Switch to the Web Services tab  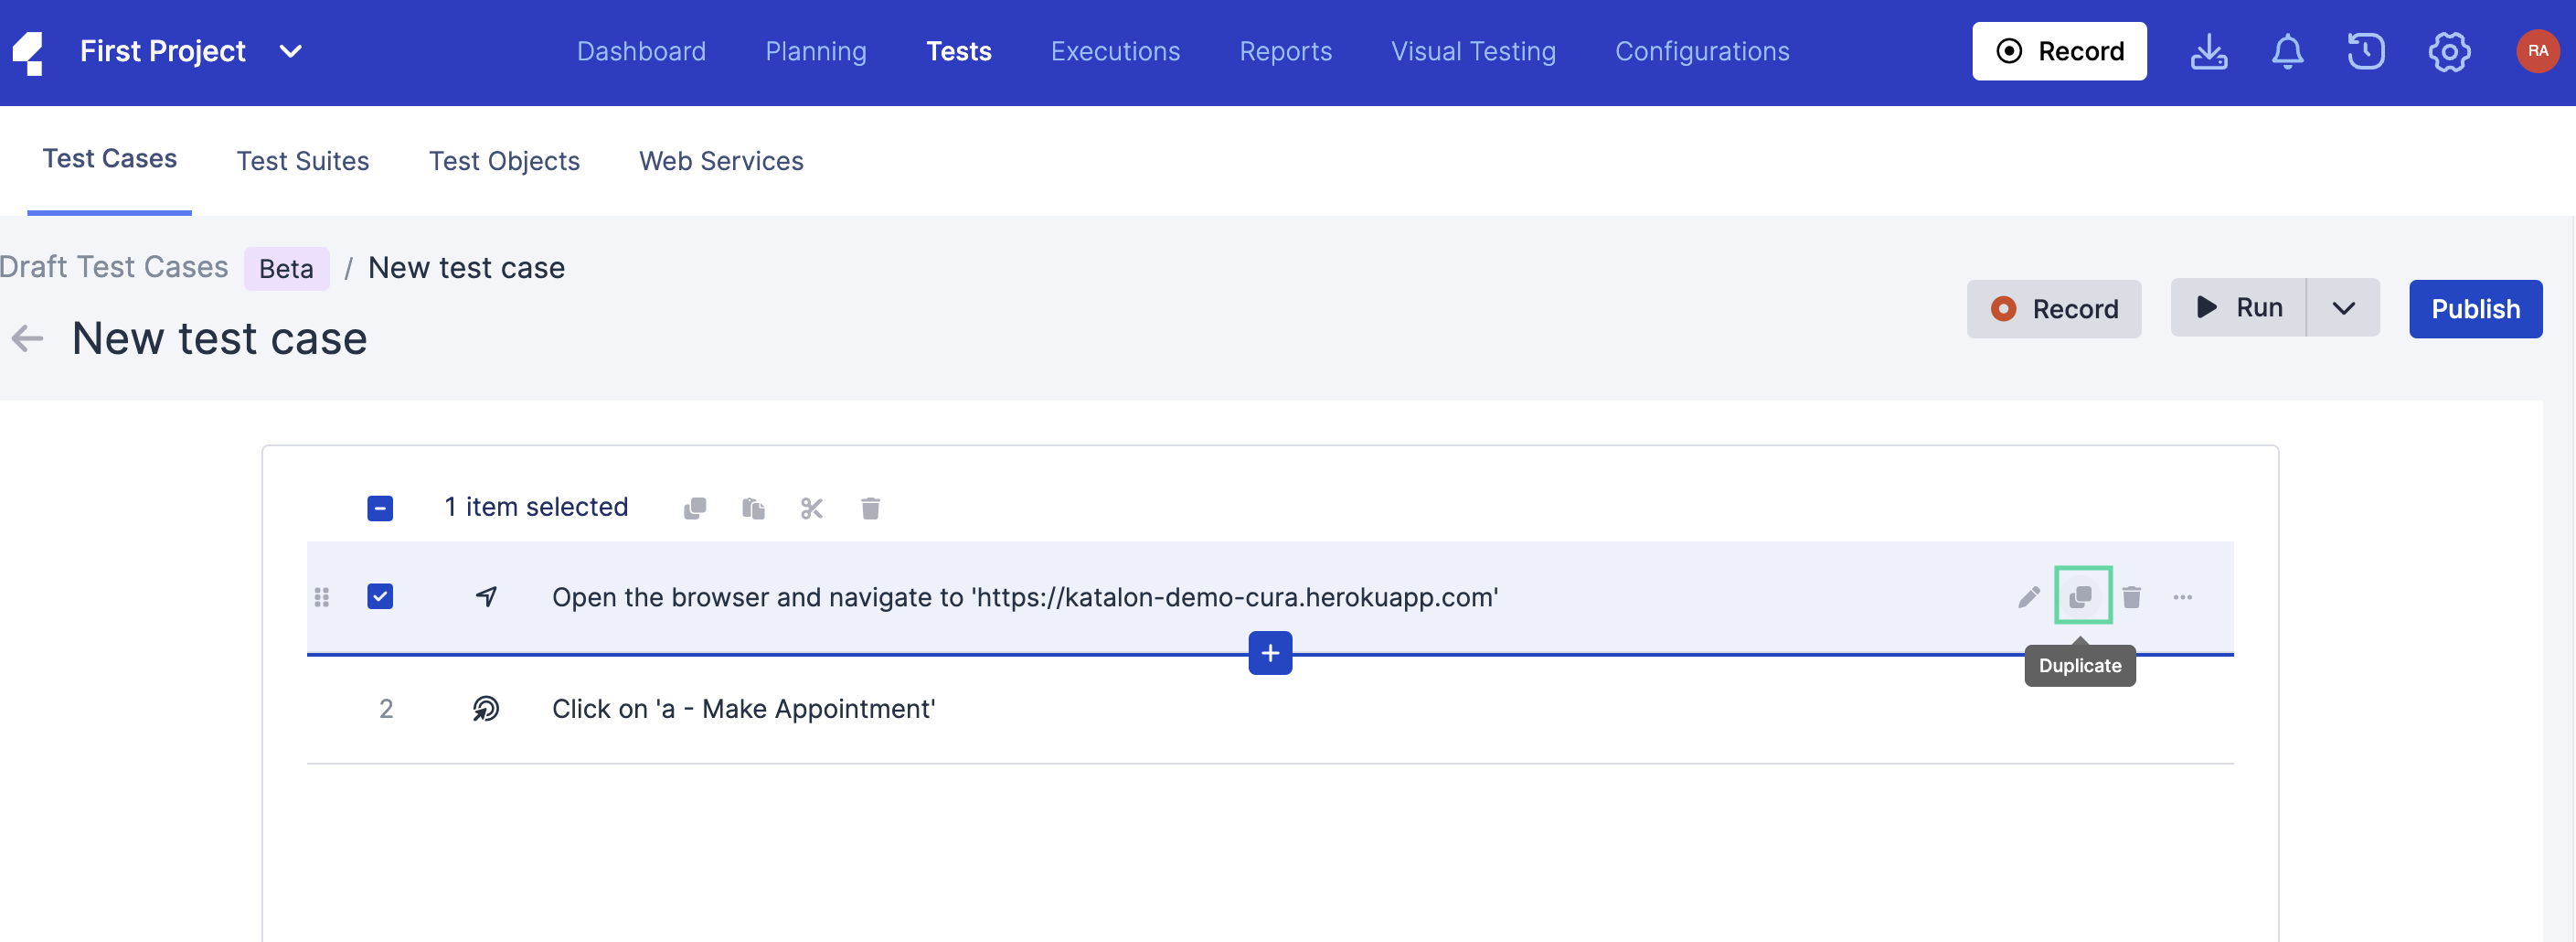point(721,161)
